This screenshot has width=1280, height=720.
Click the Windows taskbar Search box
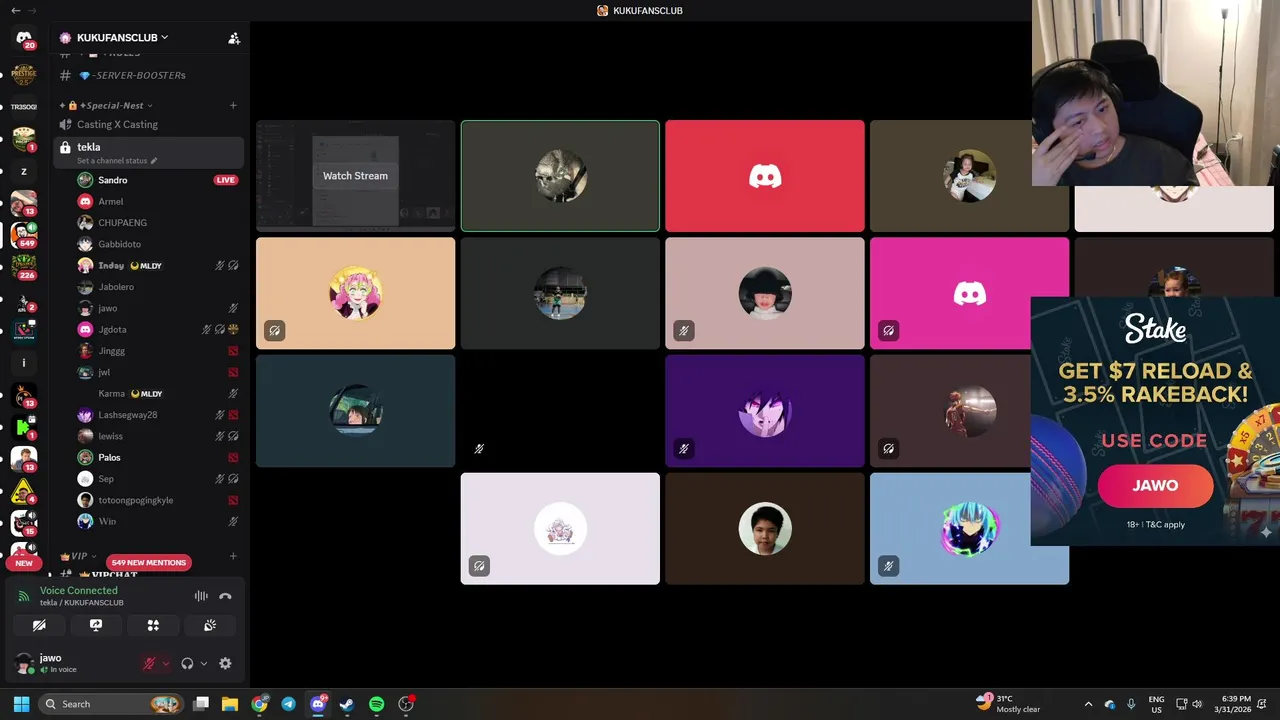coord(110,704)
